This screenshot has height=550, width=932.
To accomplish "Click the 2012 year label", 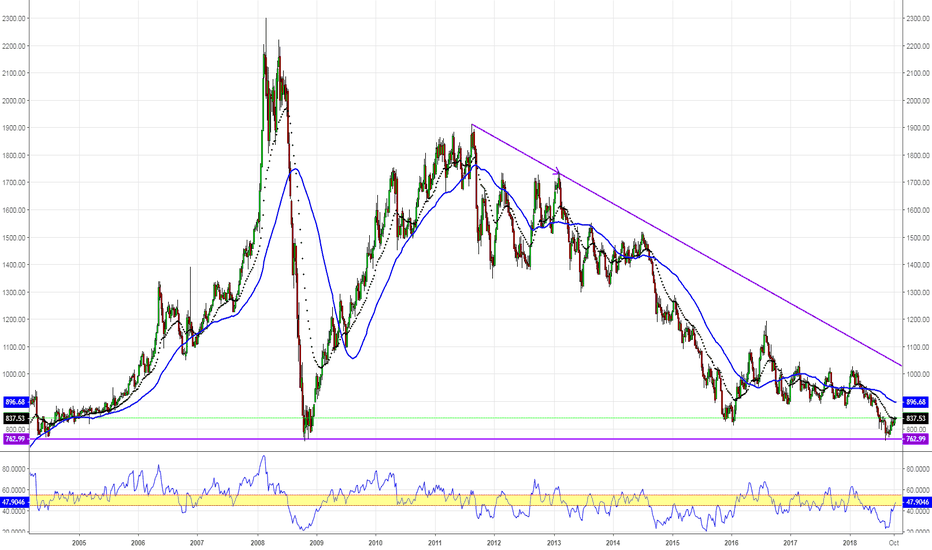I will (x=494, y=542).
